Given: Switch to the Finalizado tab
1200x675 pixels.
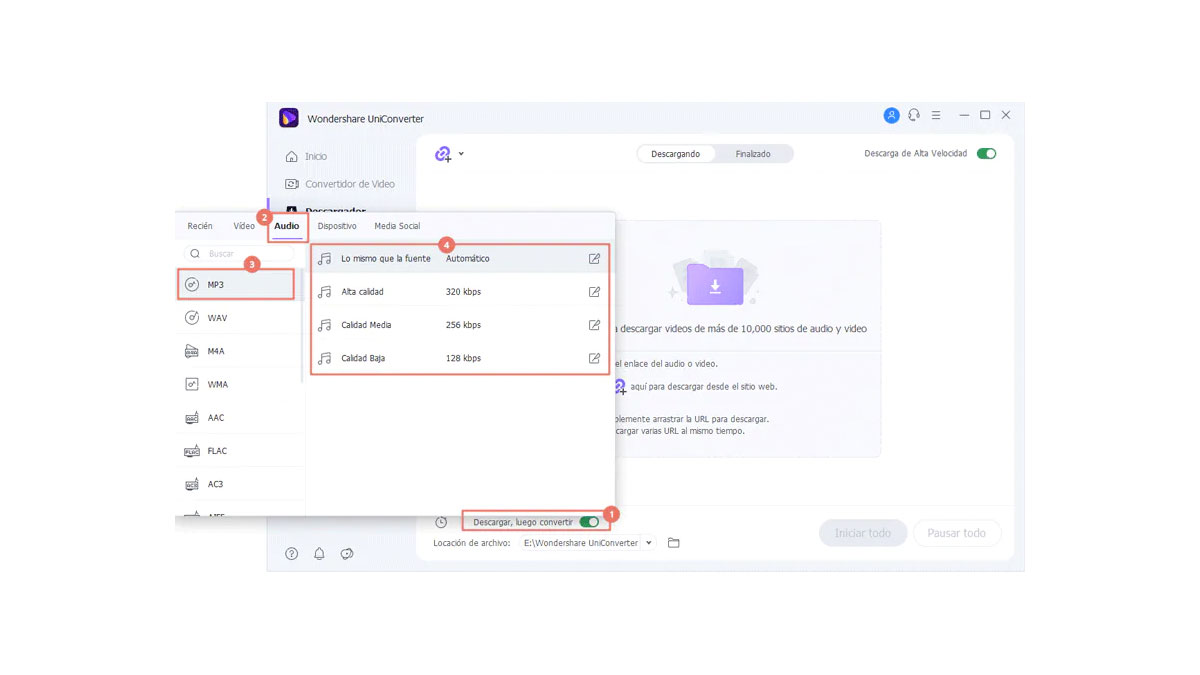Looking at the screenshot, I should click(753, 154).
